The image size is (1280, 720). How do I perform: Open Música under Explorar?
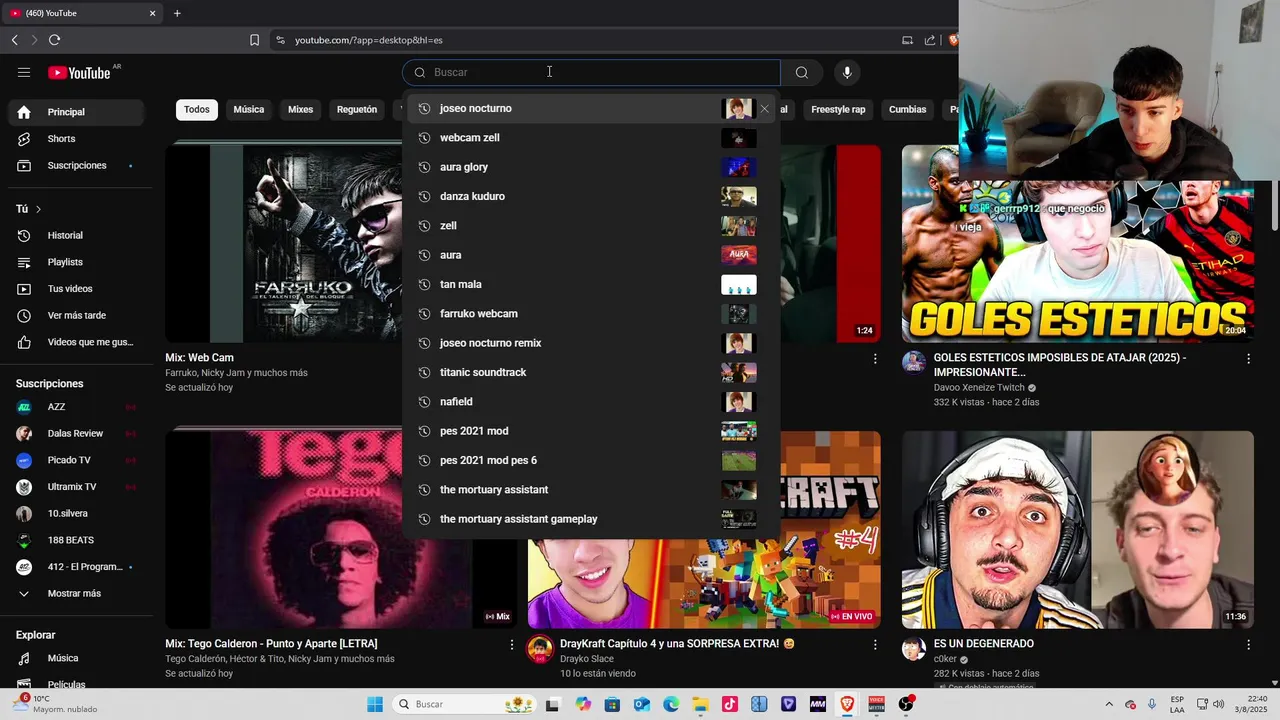(x=76, y=658)
